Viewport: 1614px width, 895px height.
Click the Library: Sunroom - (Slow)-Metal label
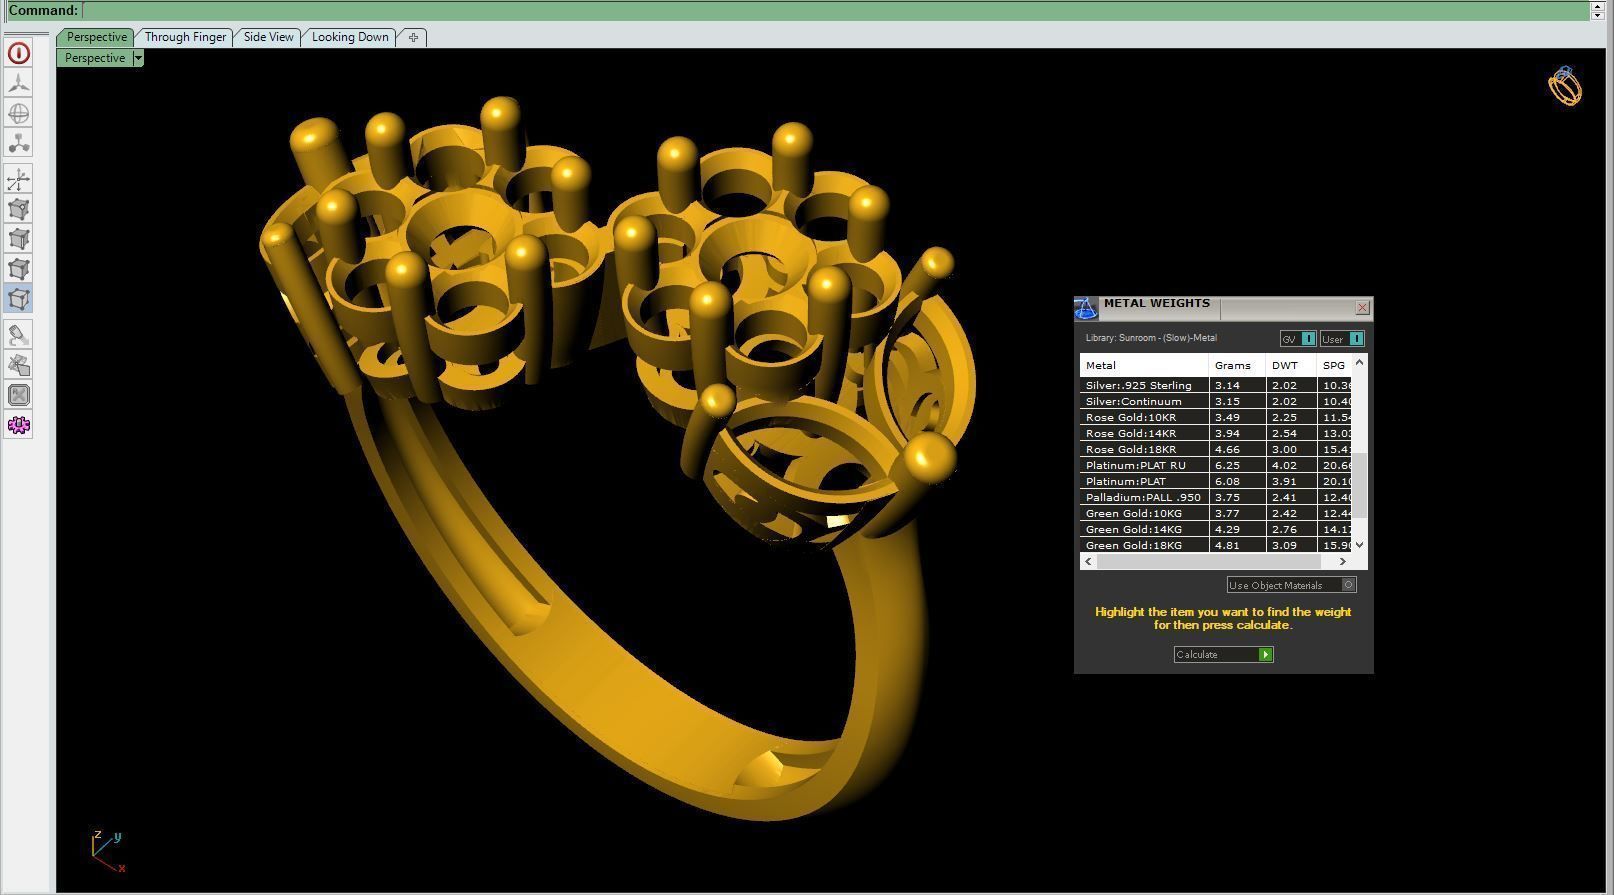click(1151, 338)
